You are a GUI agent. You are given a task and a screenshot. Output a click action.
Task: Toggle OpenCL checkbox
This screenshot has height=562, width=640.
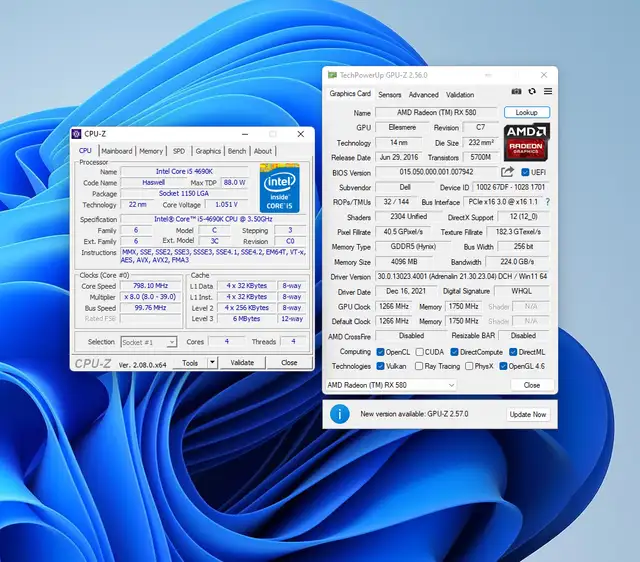click(380, 352)
